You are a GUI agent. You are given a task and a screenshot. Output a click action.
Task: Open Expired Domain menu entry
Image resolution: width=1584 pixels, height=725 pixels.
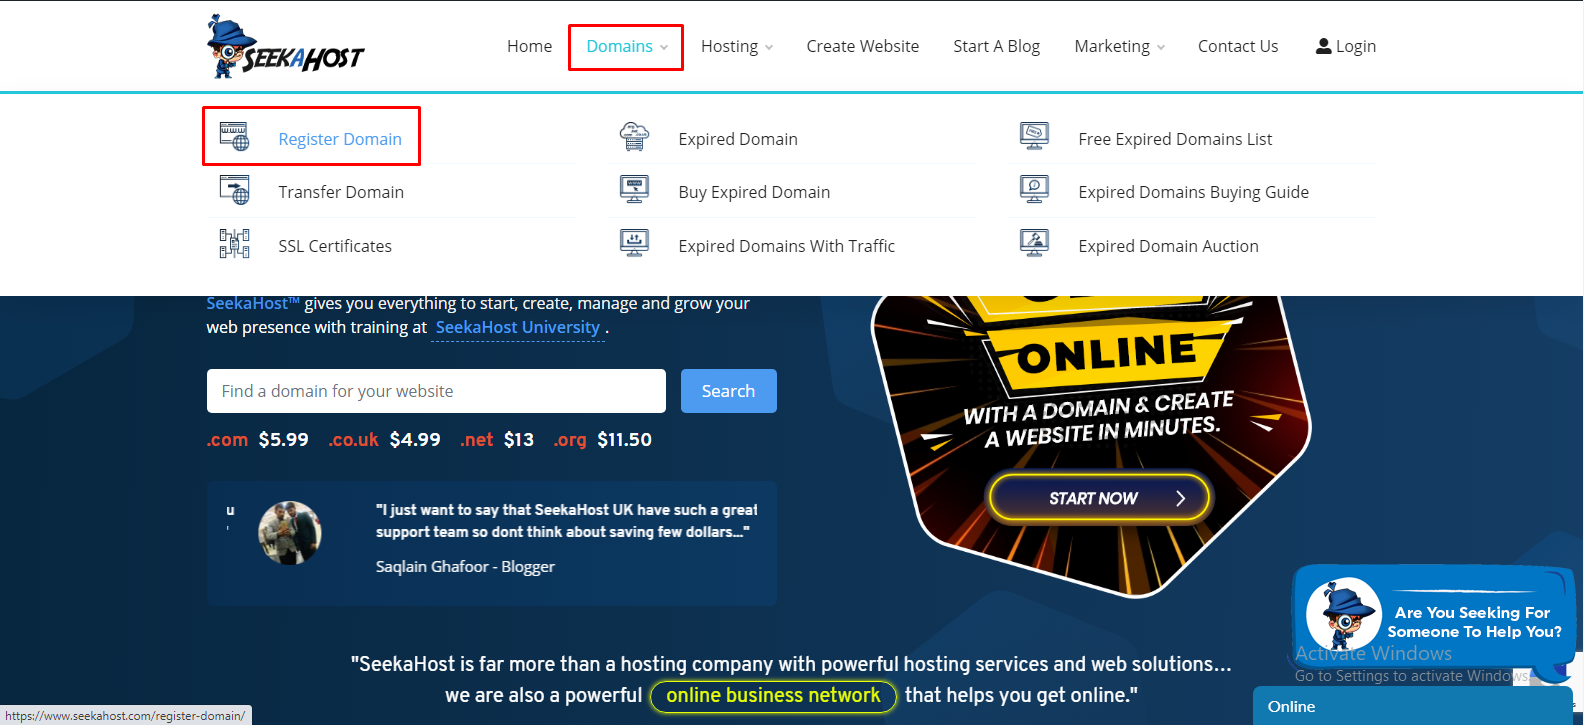[x=738, y=139]
